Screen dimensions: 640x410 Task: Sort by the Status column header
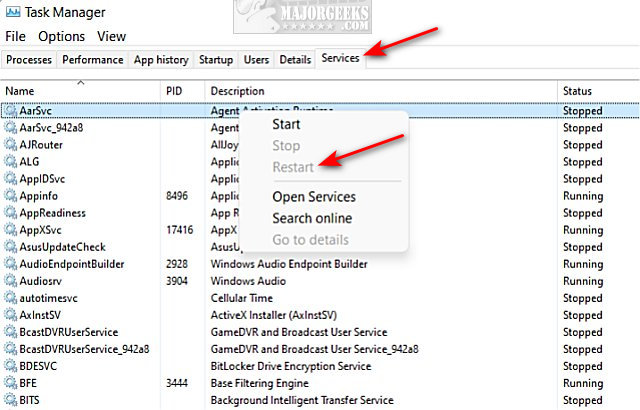598,91
